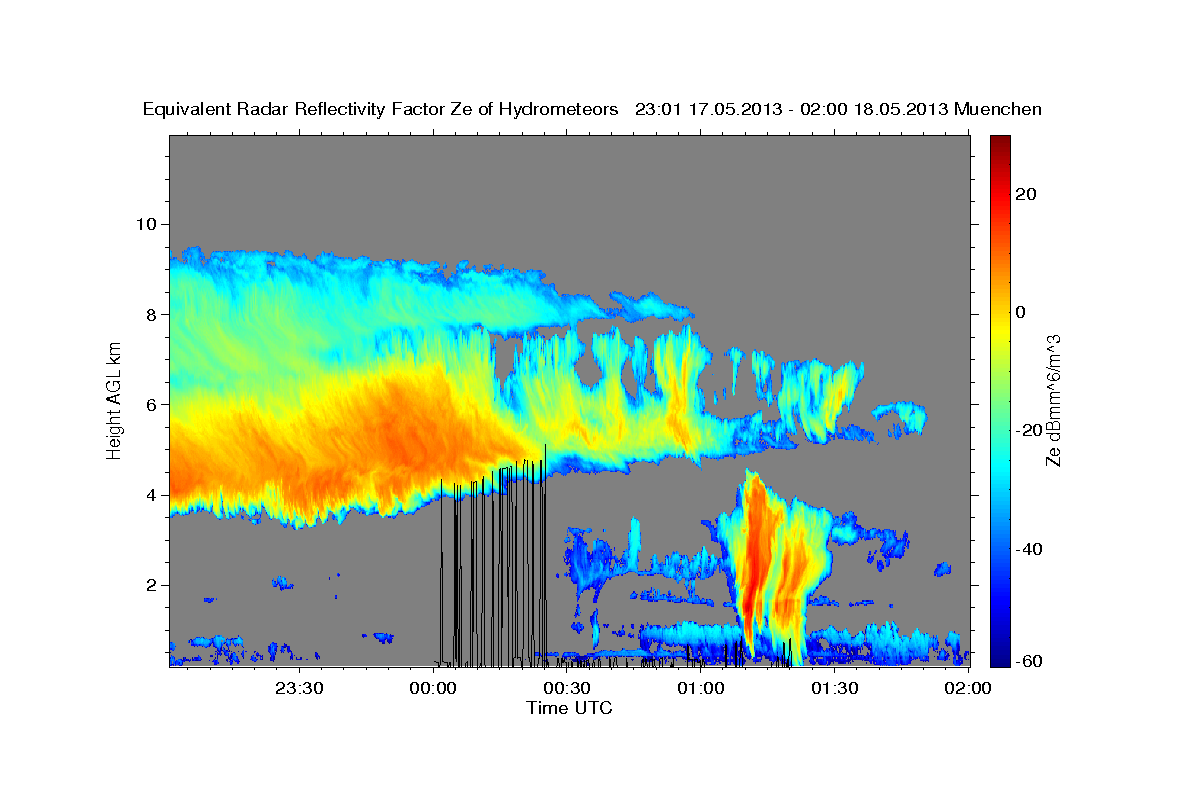
Task: Click the height tick label '8'
Action: click(153, 314)
